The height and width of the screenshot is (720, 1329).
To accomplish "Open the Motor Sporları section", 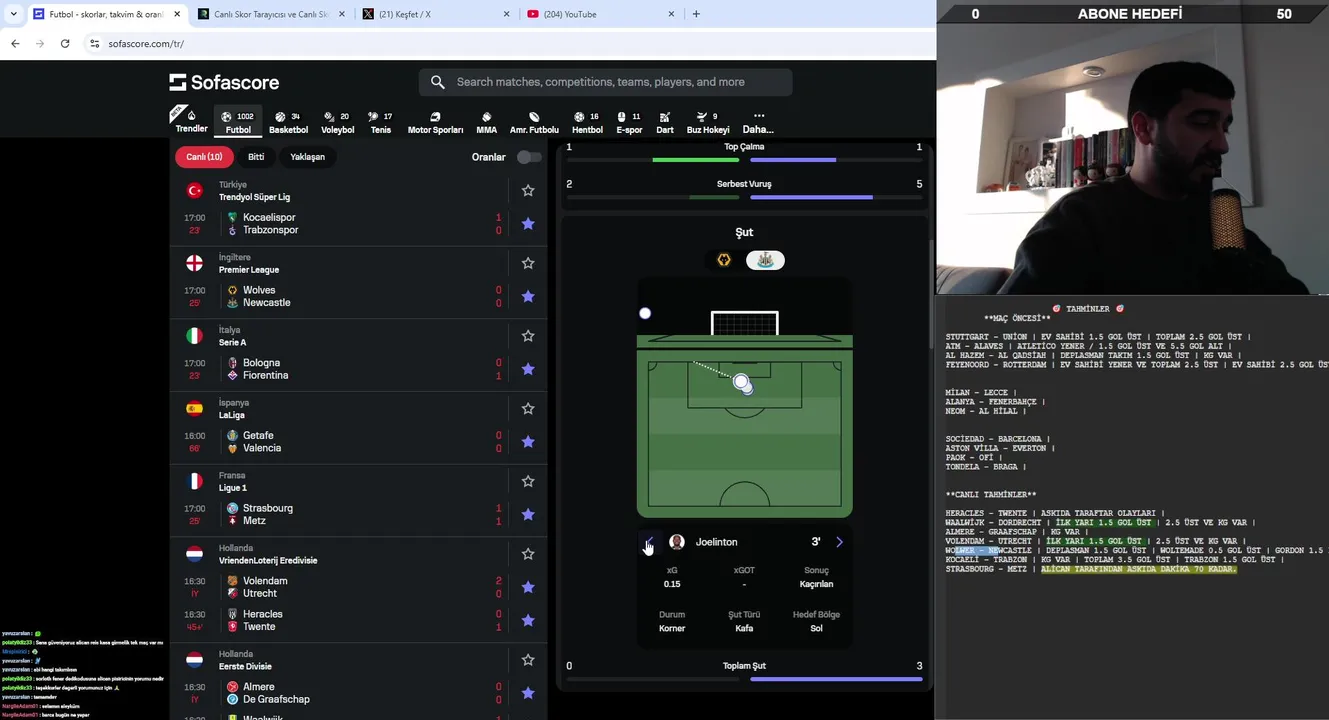I will point(435,122).
